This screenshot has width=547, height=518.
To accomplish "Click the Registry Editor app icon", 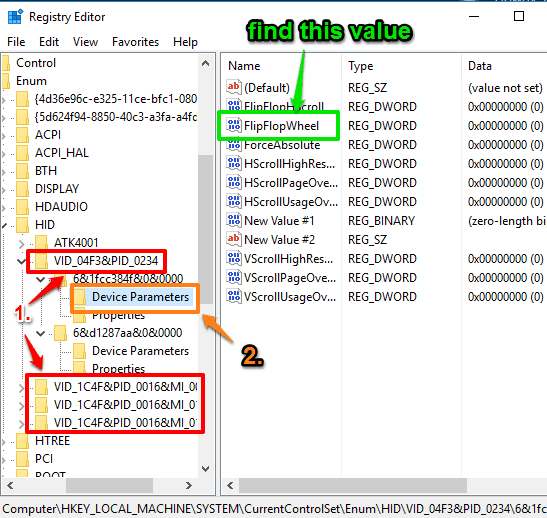I will [x=15, y=17].
